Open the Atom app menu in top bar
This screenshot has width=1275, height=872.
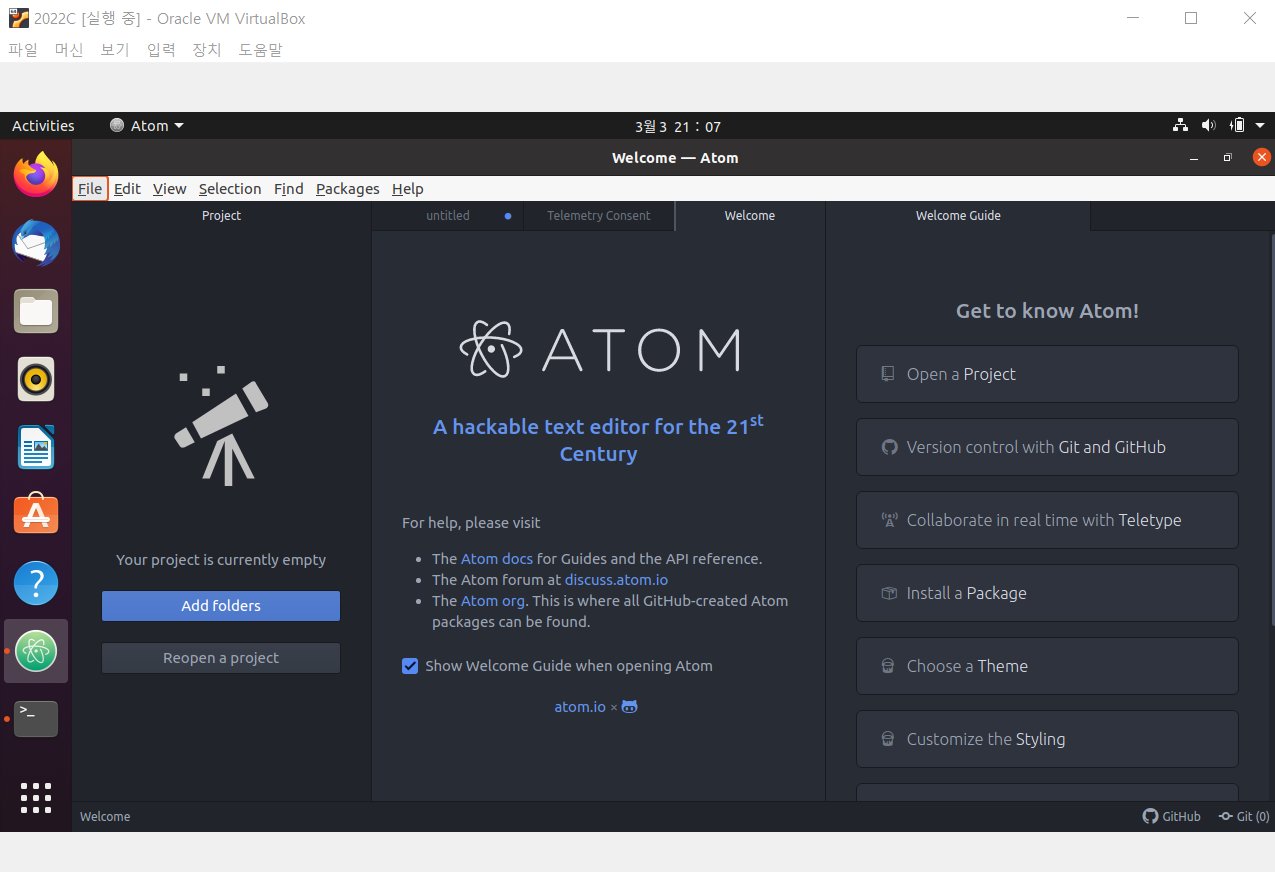(x=147, y=126)
